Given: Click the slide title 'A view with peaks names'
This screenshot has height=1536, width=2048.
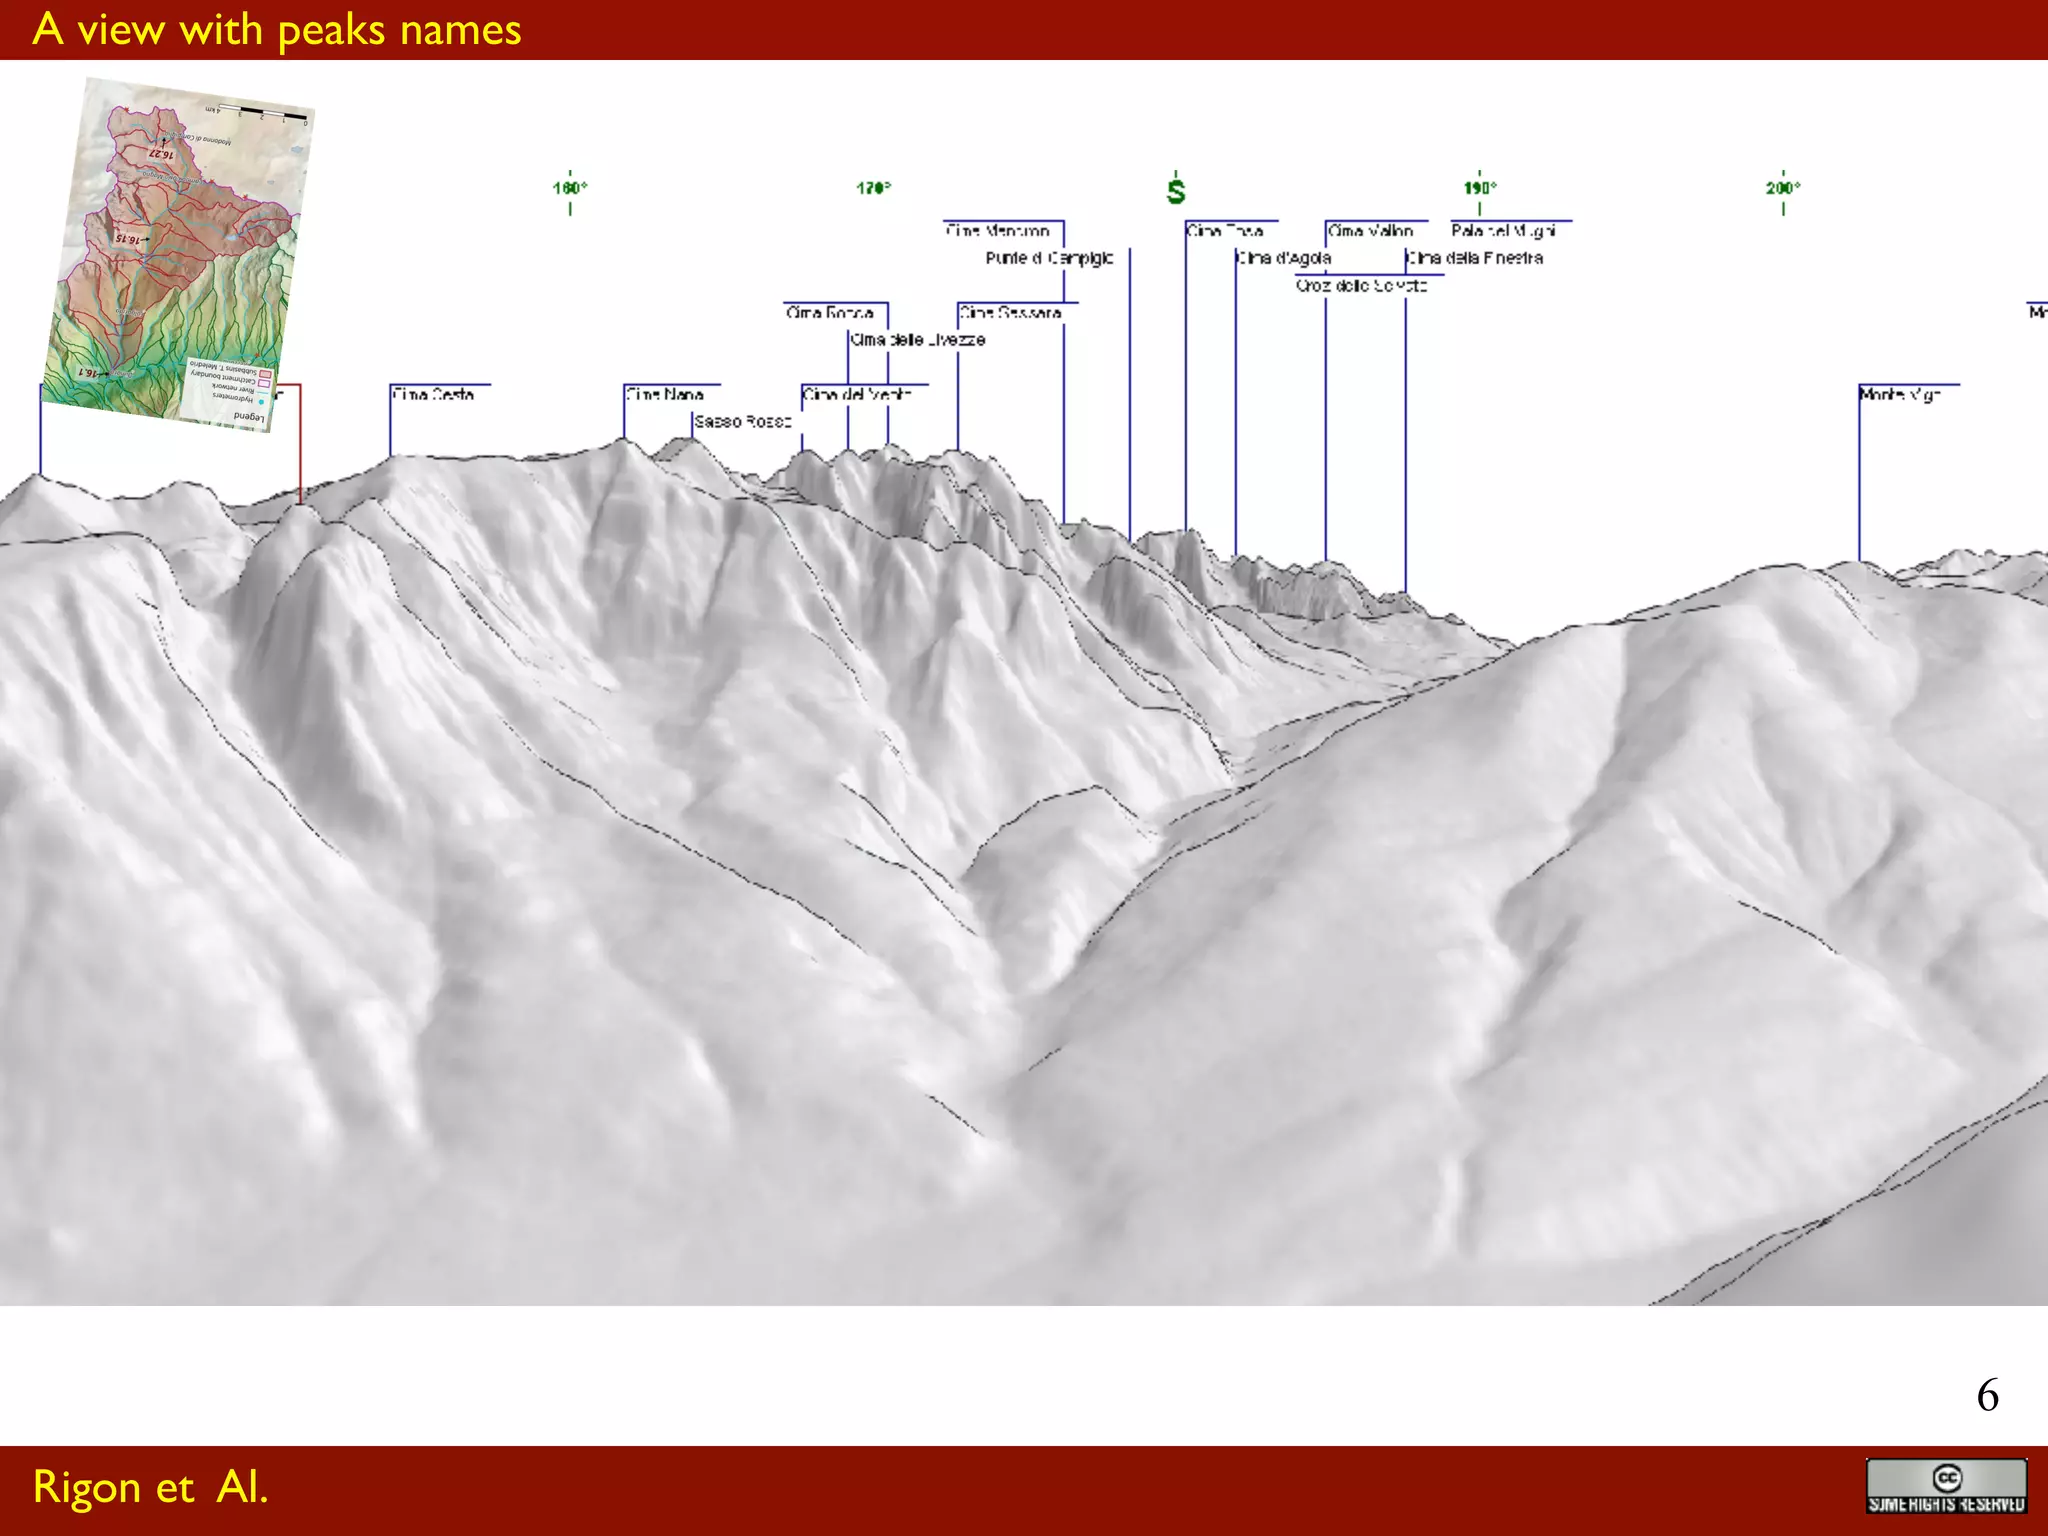Looking at the screenshot, I should [x=277, y=30].
